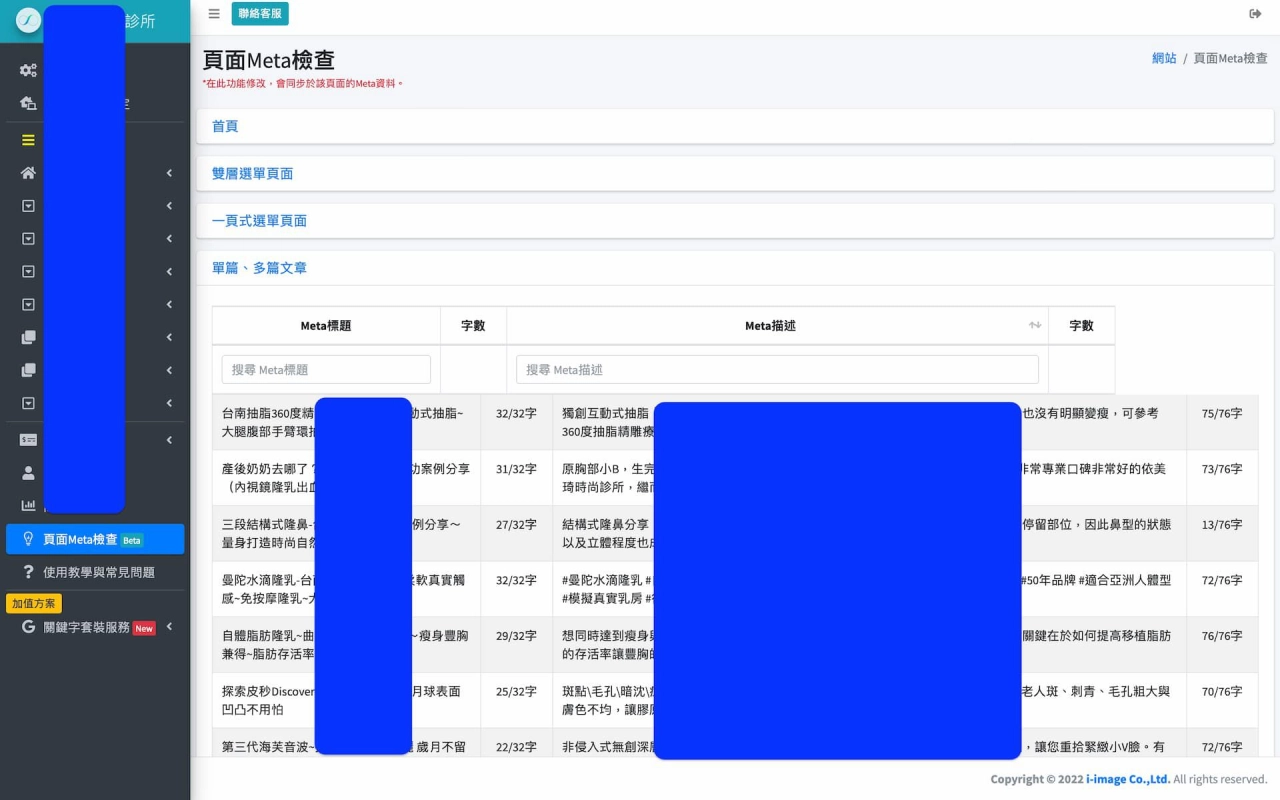Click the bar chart icon in the sidebar

click(28, 506)
